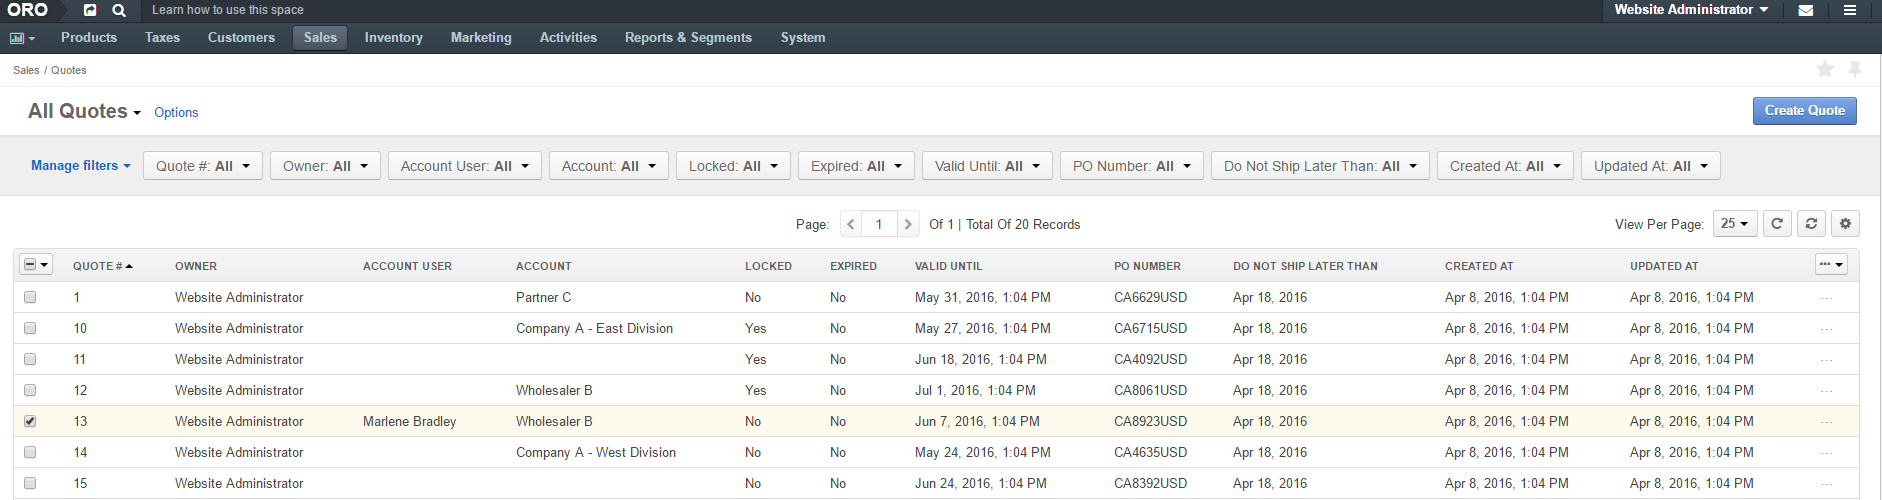Open grid settings gear
1882x500 pixels.
(x=1845, y=224)
